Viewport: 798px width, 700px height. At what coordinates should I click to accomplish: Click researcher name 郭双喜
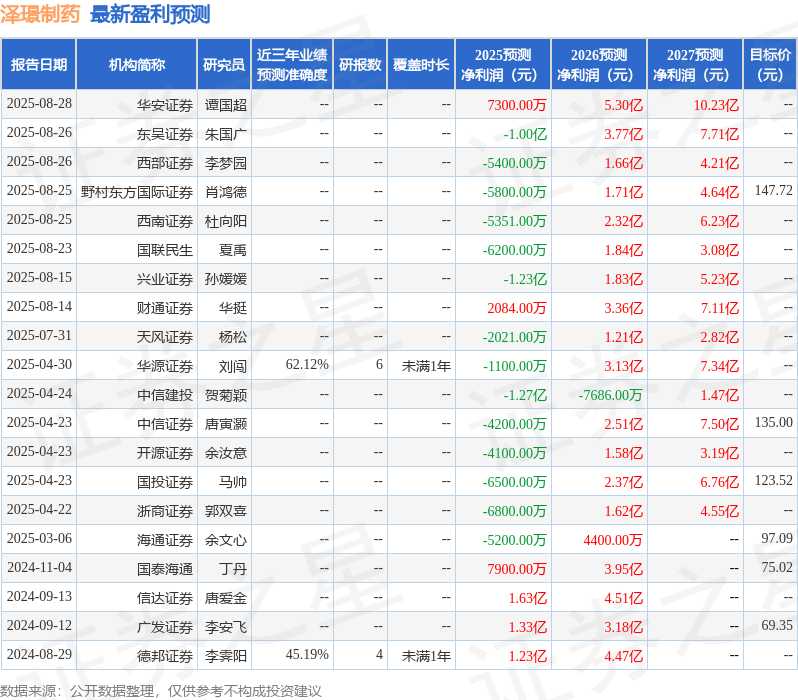pos(226,511)
